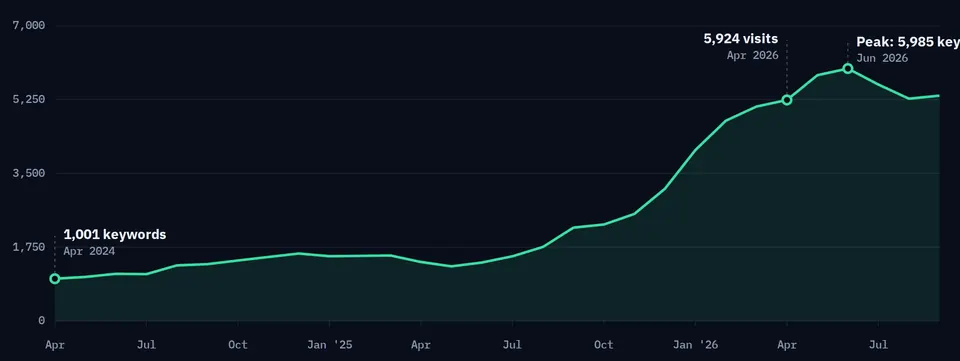960x361 pixels.
Task: Click the Oct label preceding Jan '26
Action: 604,345
